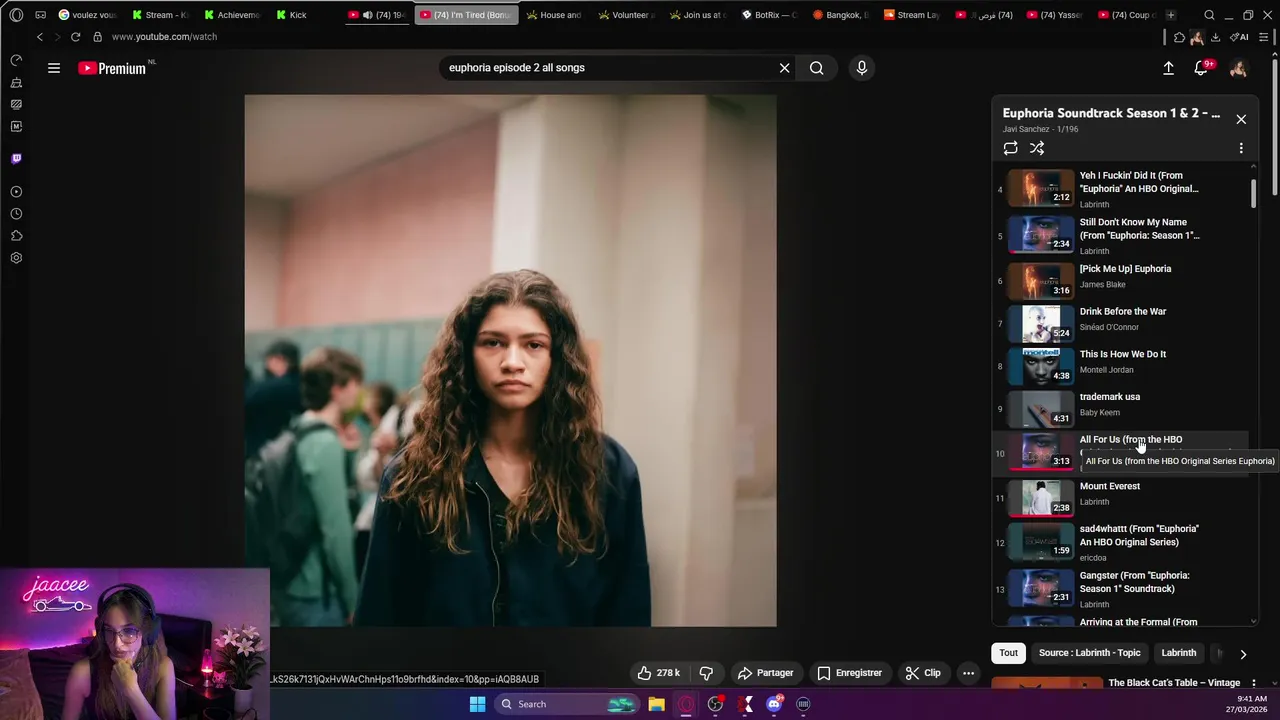Click the Partager share button

click(765, 673)
